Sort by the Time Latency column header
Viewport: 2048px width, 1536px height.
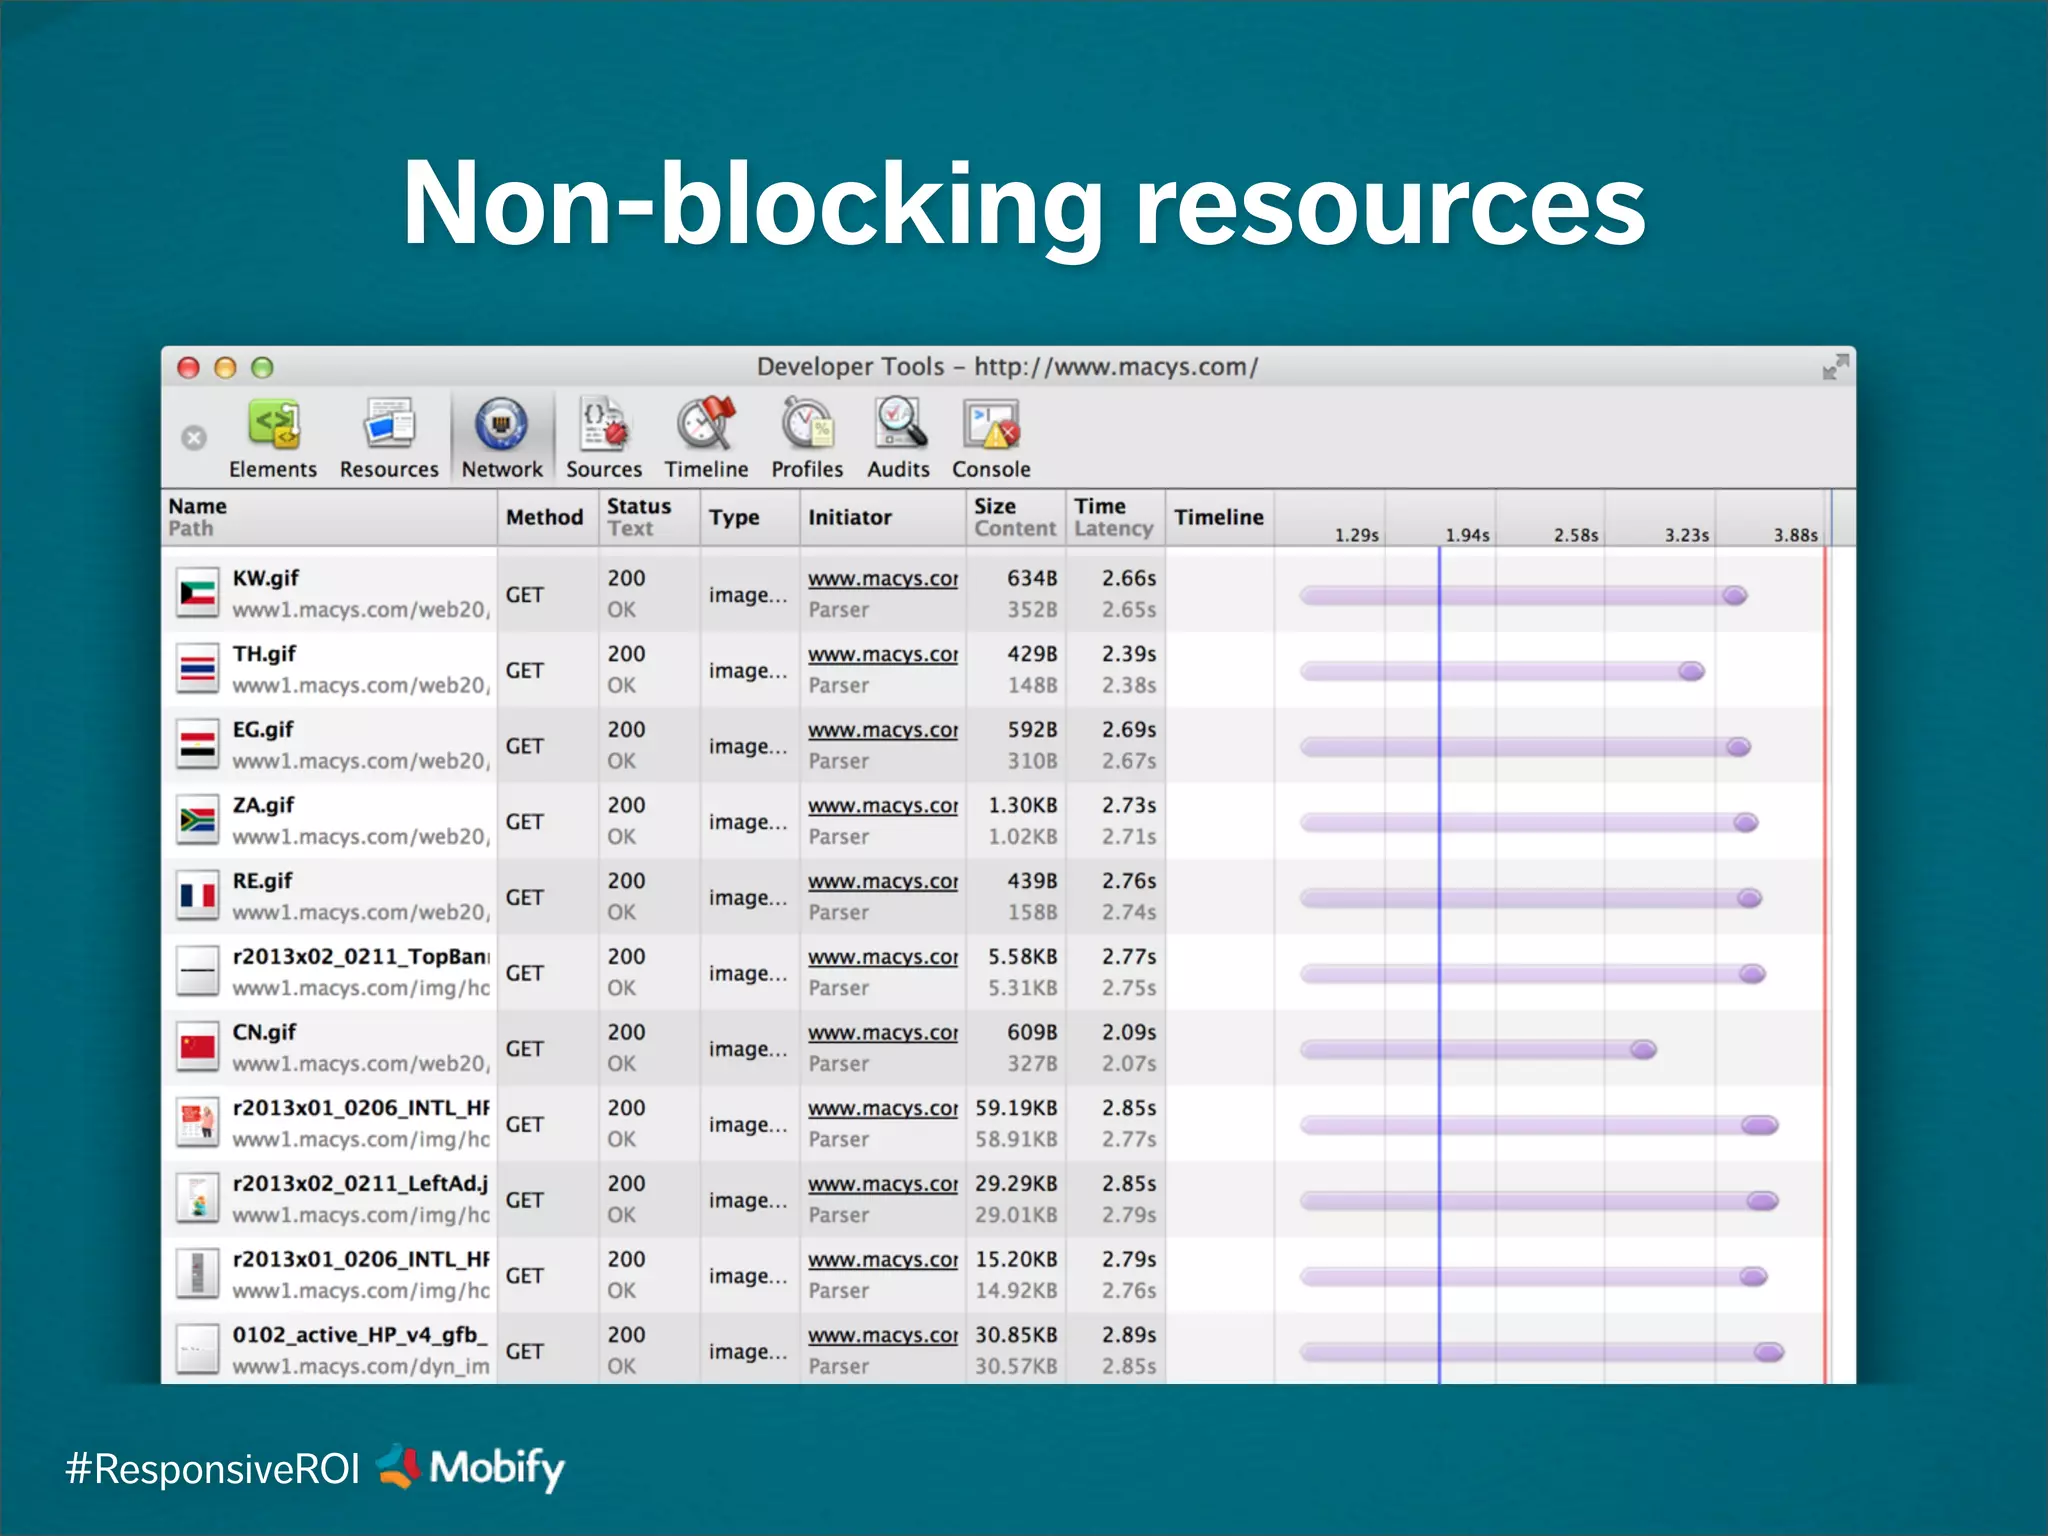(x=1115, y=517)
